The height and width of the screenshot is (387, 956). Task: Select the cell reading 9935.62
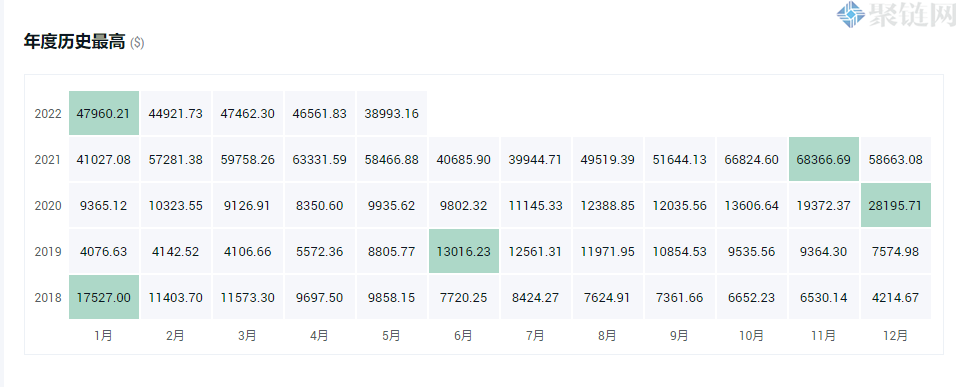(391, 205)
